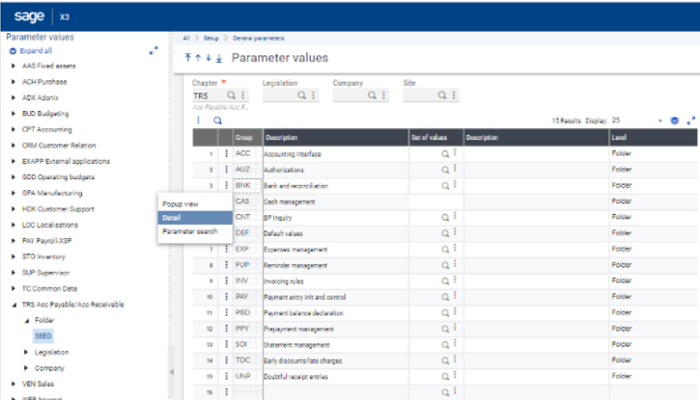Open row actions for the ACC group
Image resolution: width=700 pixels, height=400 pixels.
point(227,154)
